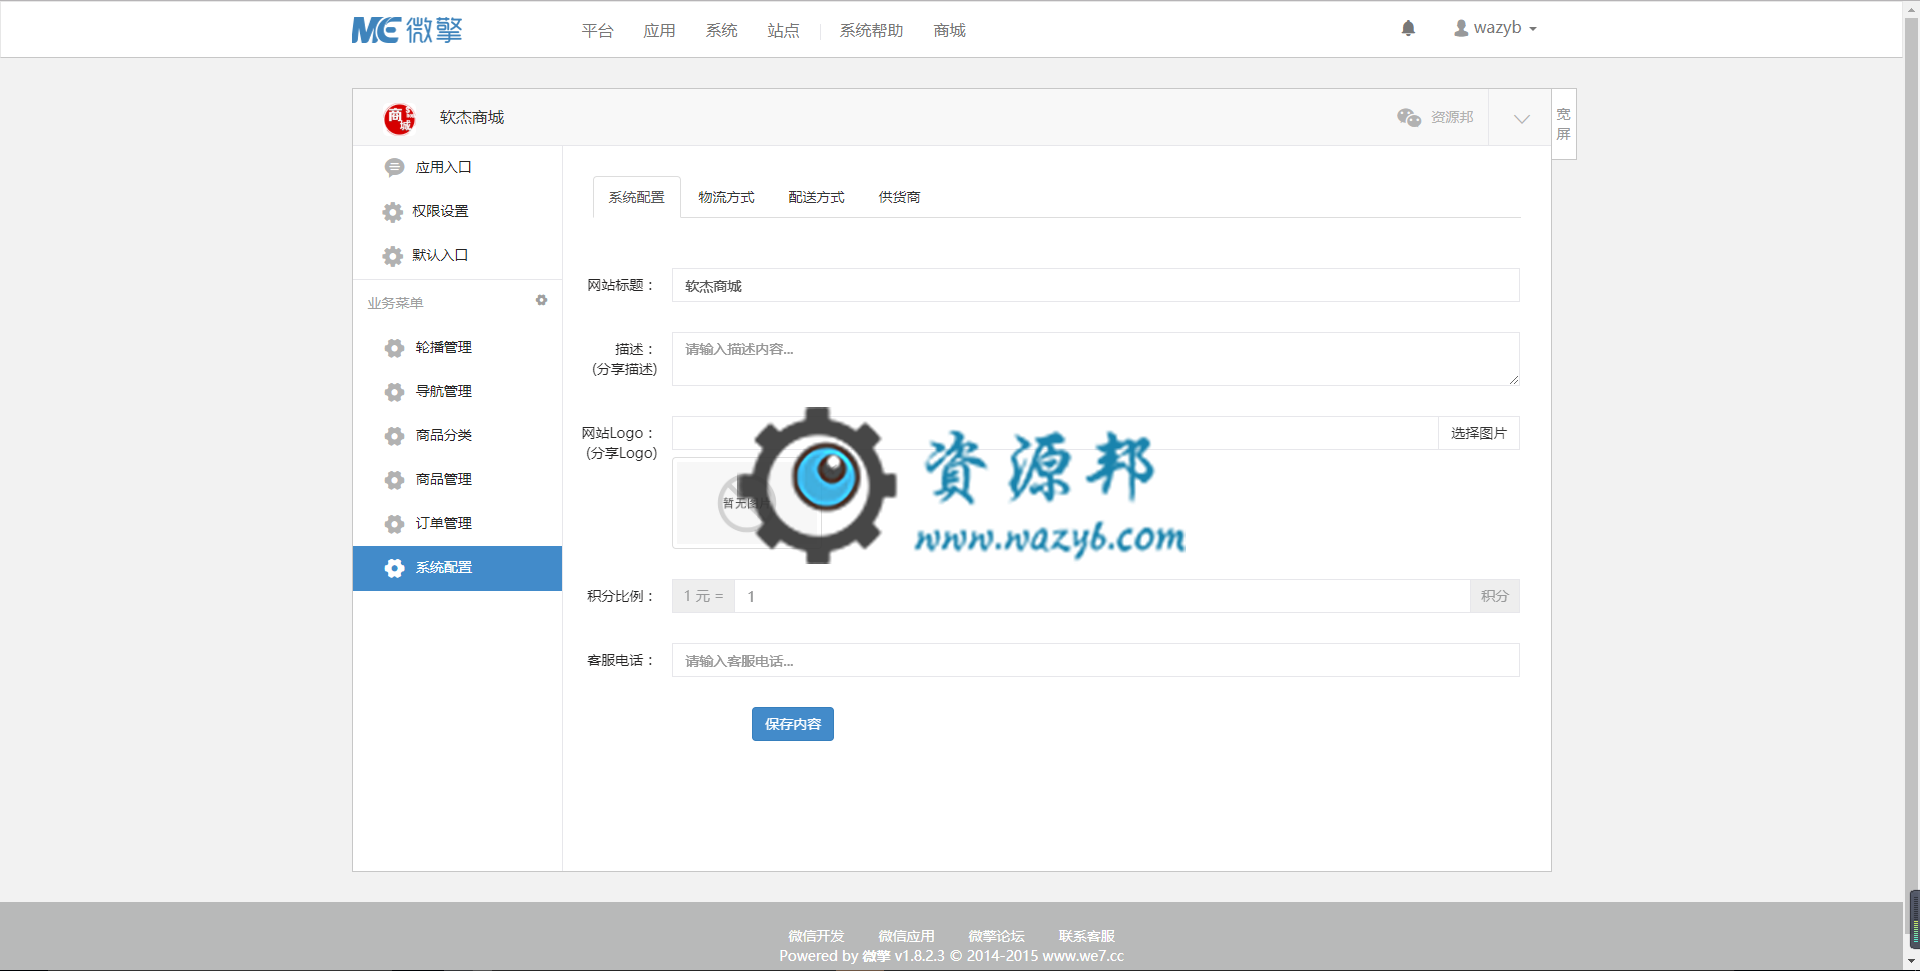Click the 客服电话 input field

click(x=1096, y=660)
